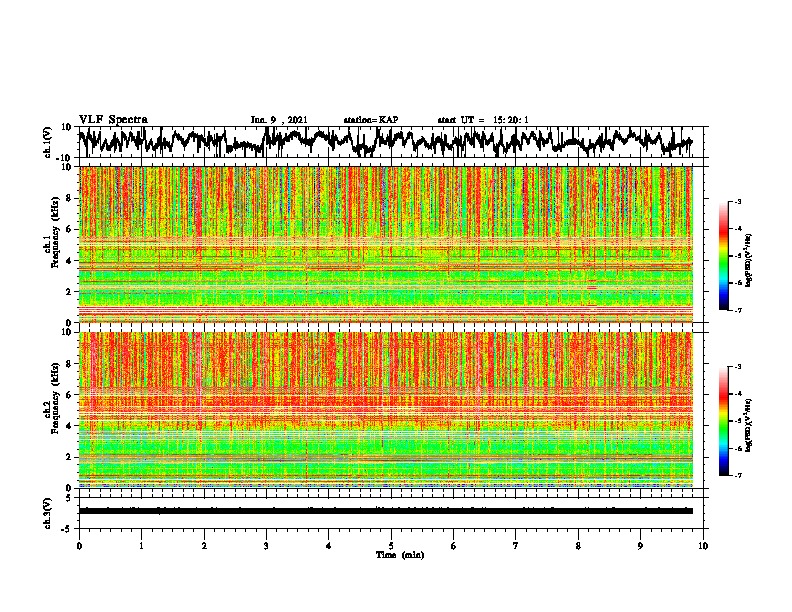The width and height of the screenshot is (792, 612).
Task: Click the time axis tick label "1"
Action: coord(141,546)
